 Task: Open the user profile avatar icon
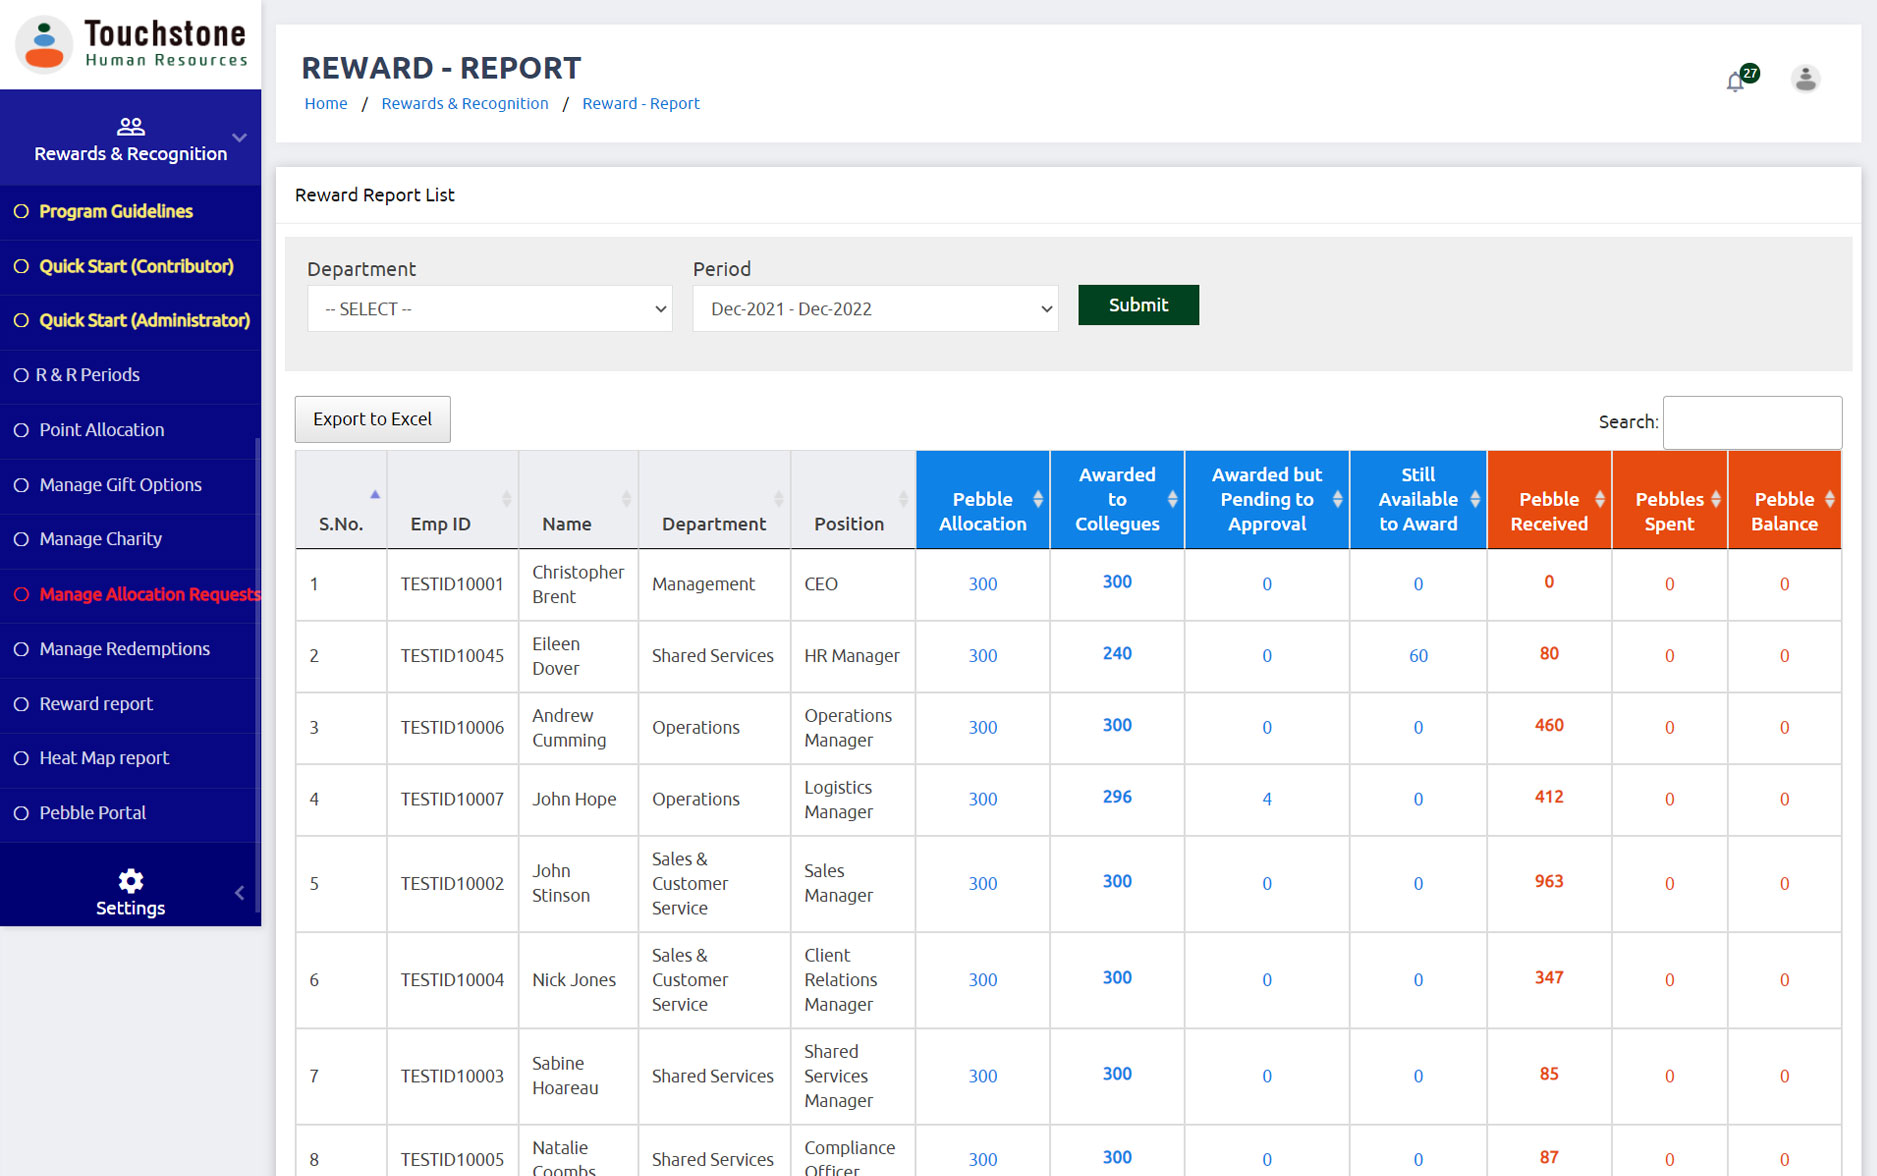(1805, 79)
